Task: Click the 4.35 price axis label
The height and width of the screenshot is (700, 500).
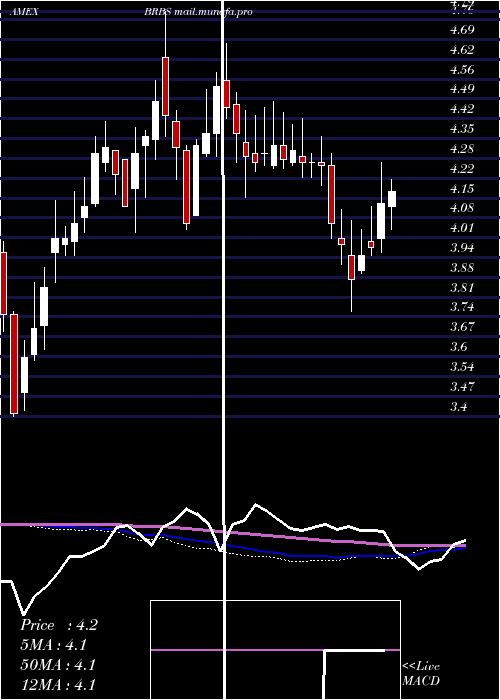Action: [x=462, y=129]
